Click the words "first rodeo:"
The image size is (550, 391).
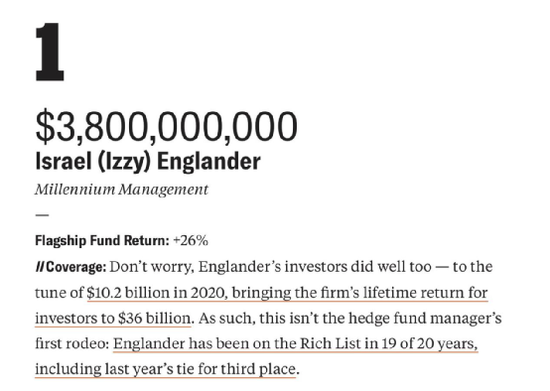[72, 343]
